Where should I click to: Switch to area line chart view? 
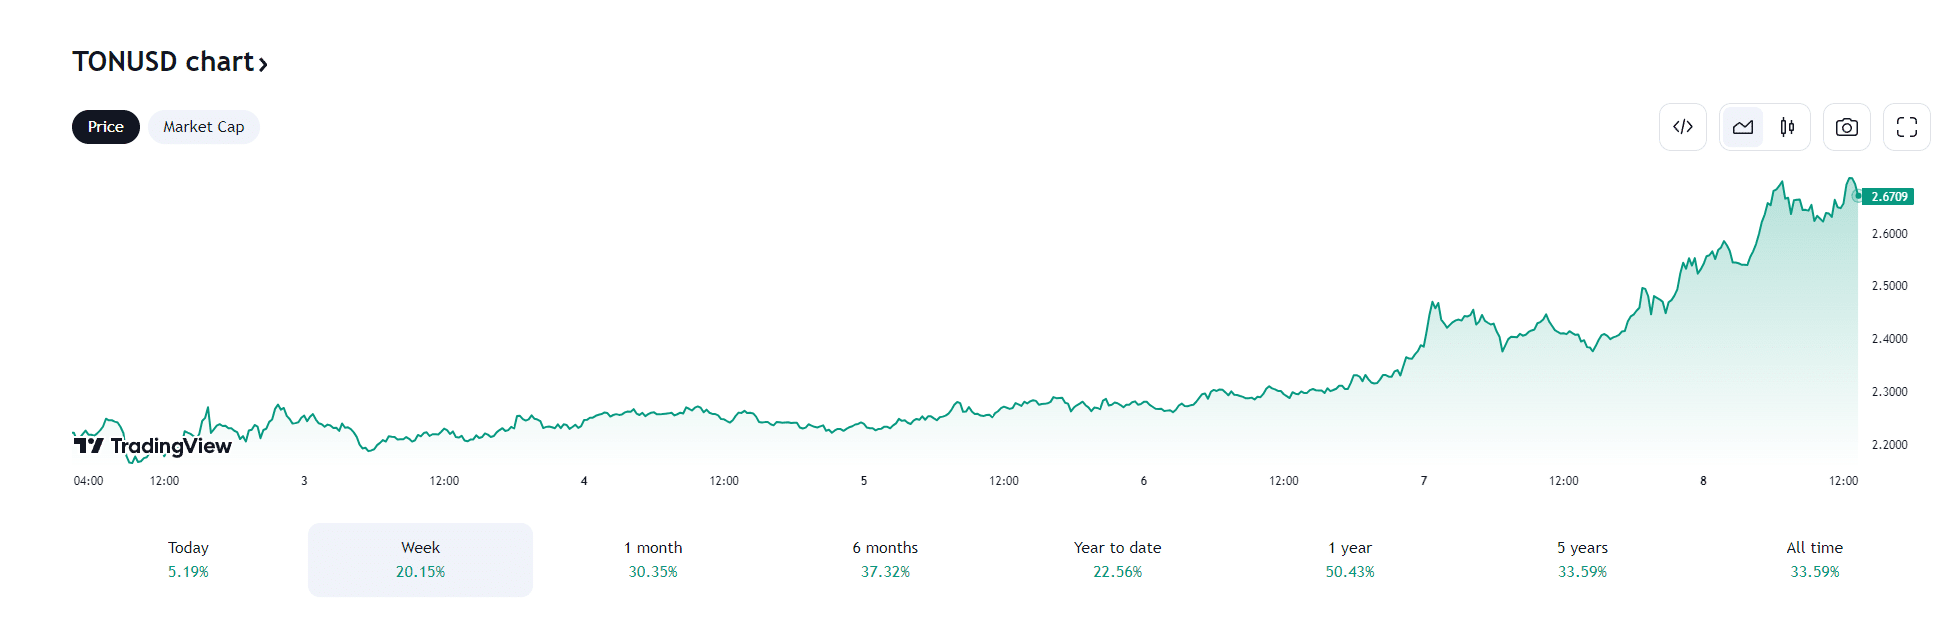click(x=1743, y=127)
